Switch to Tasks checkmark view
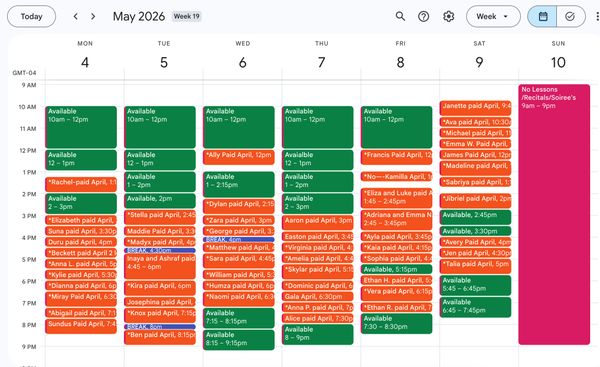The height and width of the screenshot is (367, 600). coord(571,16)
